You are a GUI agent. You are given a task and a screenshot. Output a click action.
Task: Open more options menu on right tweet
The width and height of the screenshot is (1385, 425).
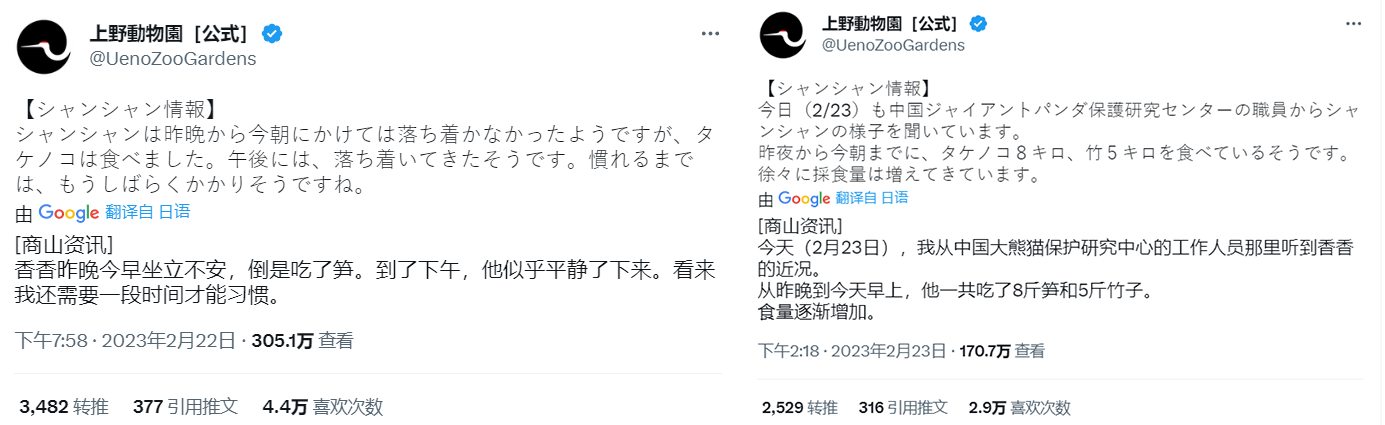(x=1353, y=24)
